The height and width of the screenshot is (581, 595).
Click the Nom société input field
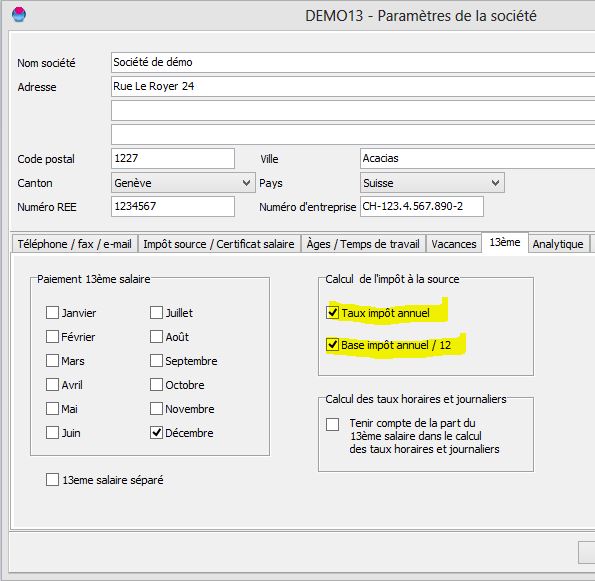pos(353,63)
